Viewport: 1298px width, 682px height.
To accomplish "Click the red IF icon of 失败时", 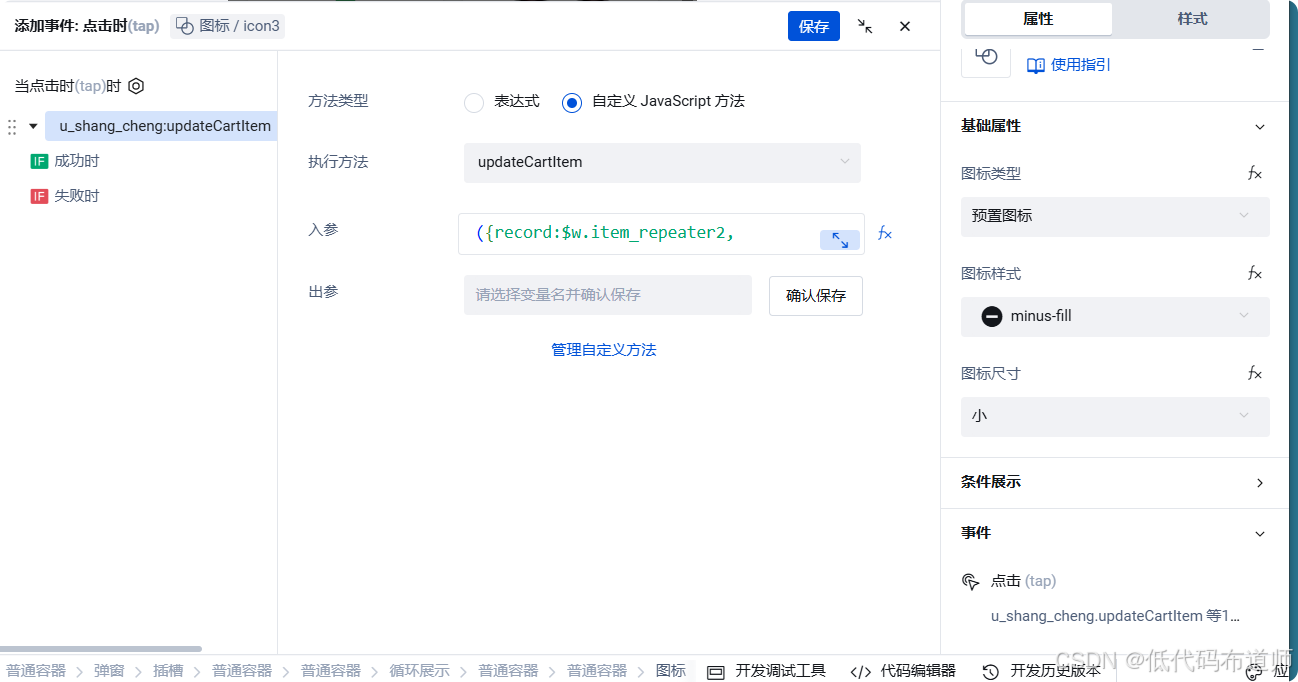I will tap(39, 196).
